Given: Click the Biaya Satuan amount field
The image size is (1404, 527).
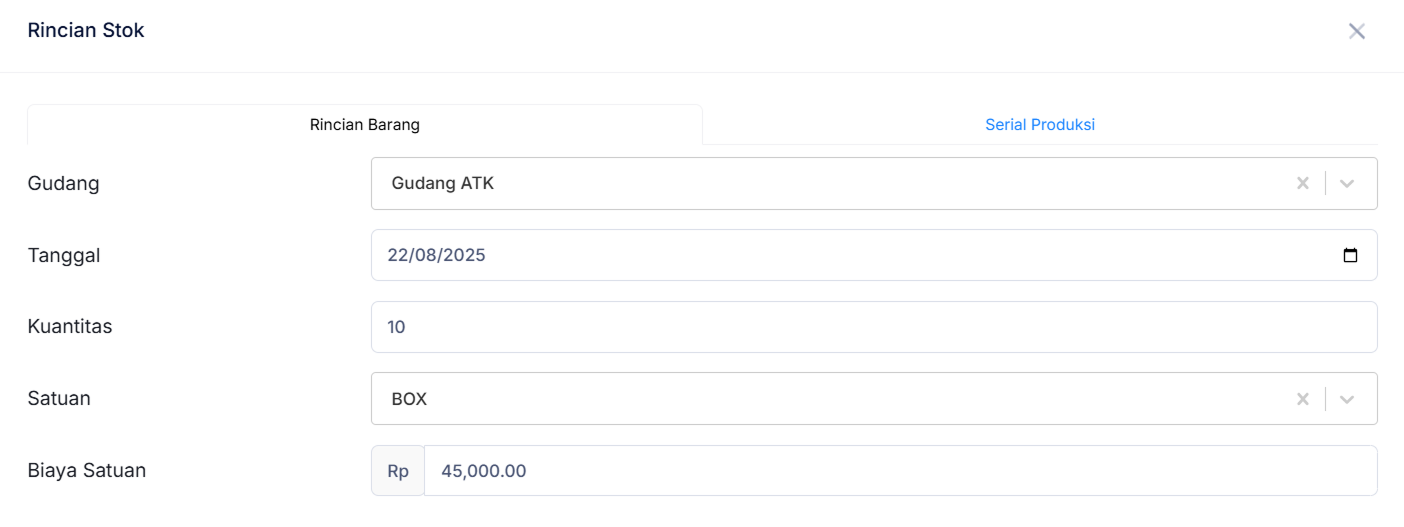Looking at the screenshot, I should (x=900, y=471).
